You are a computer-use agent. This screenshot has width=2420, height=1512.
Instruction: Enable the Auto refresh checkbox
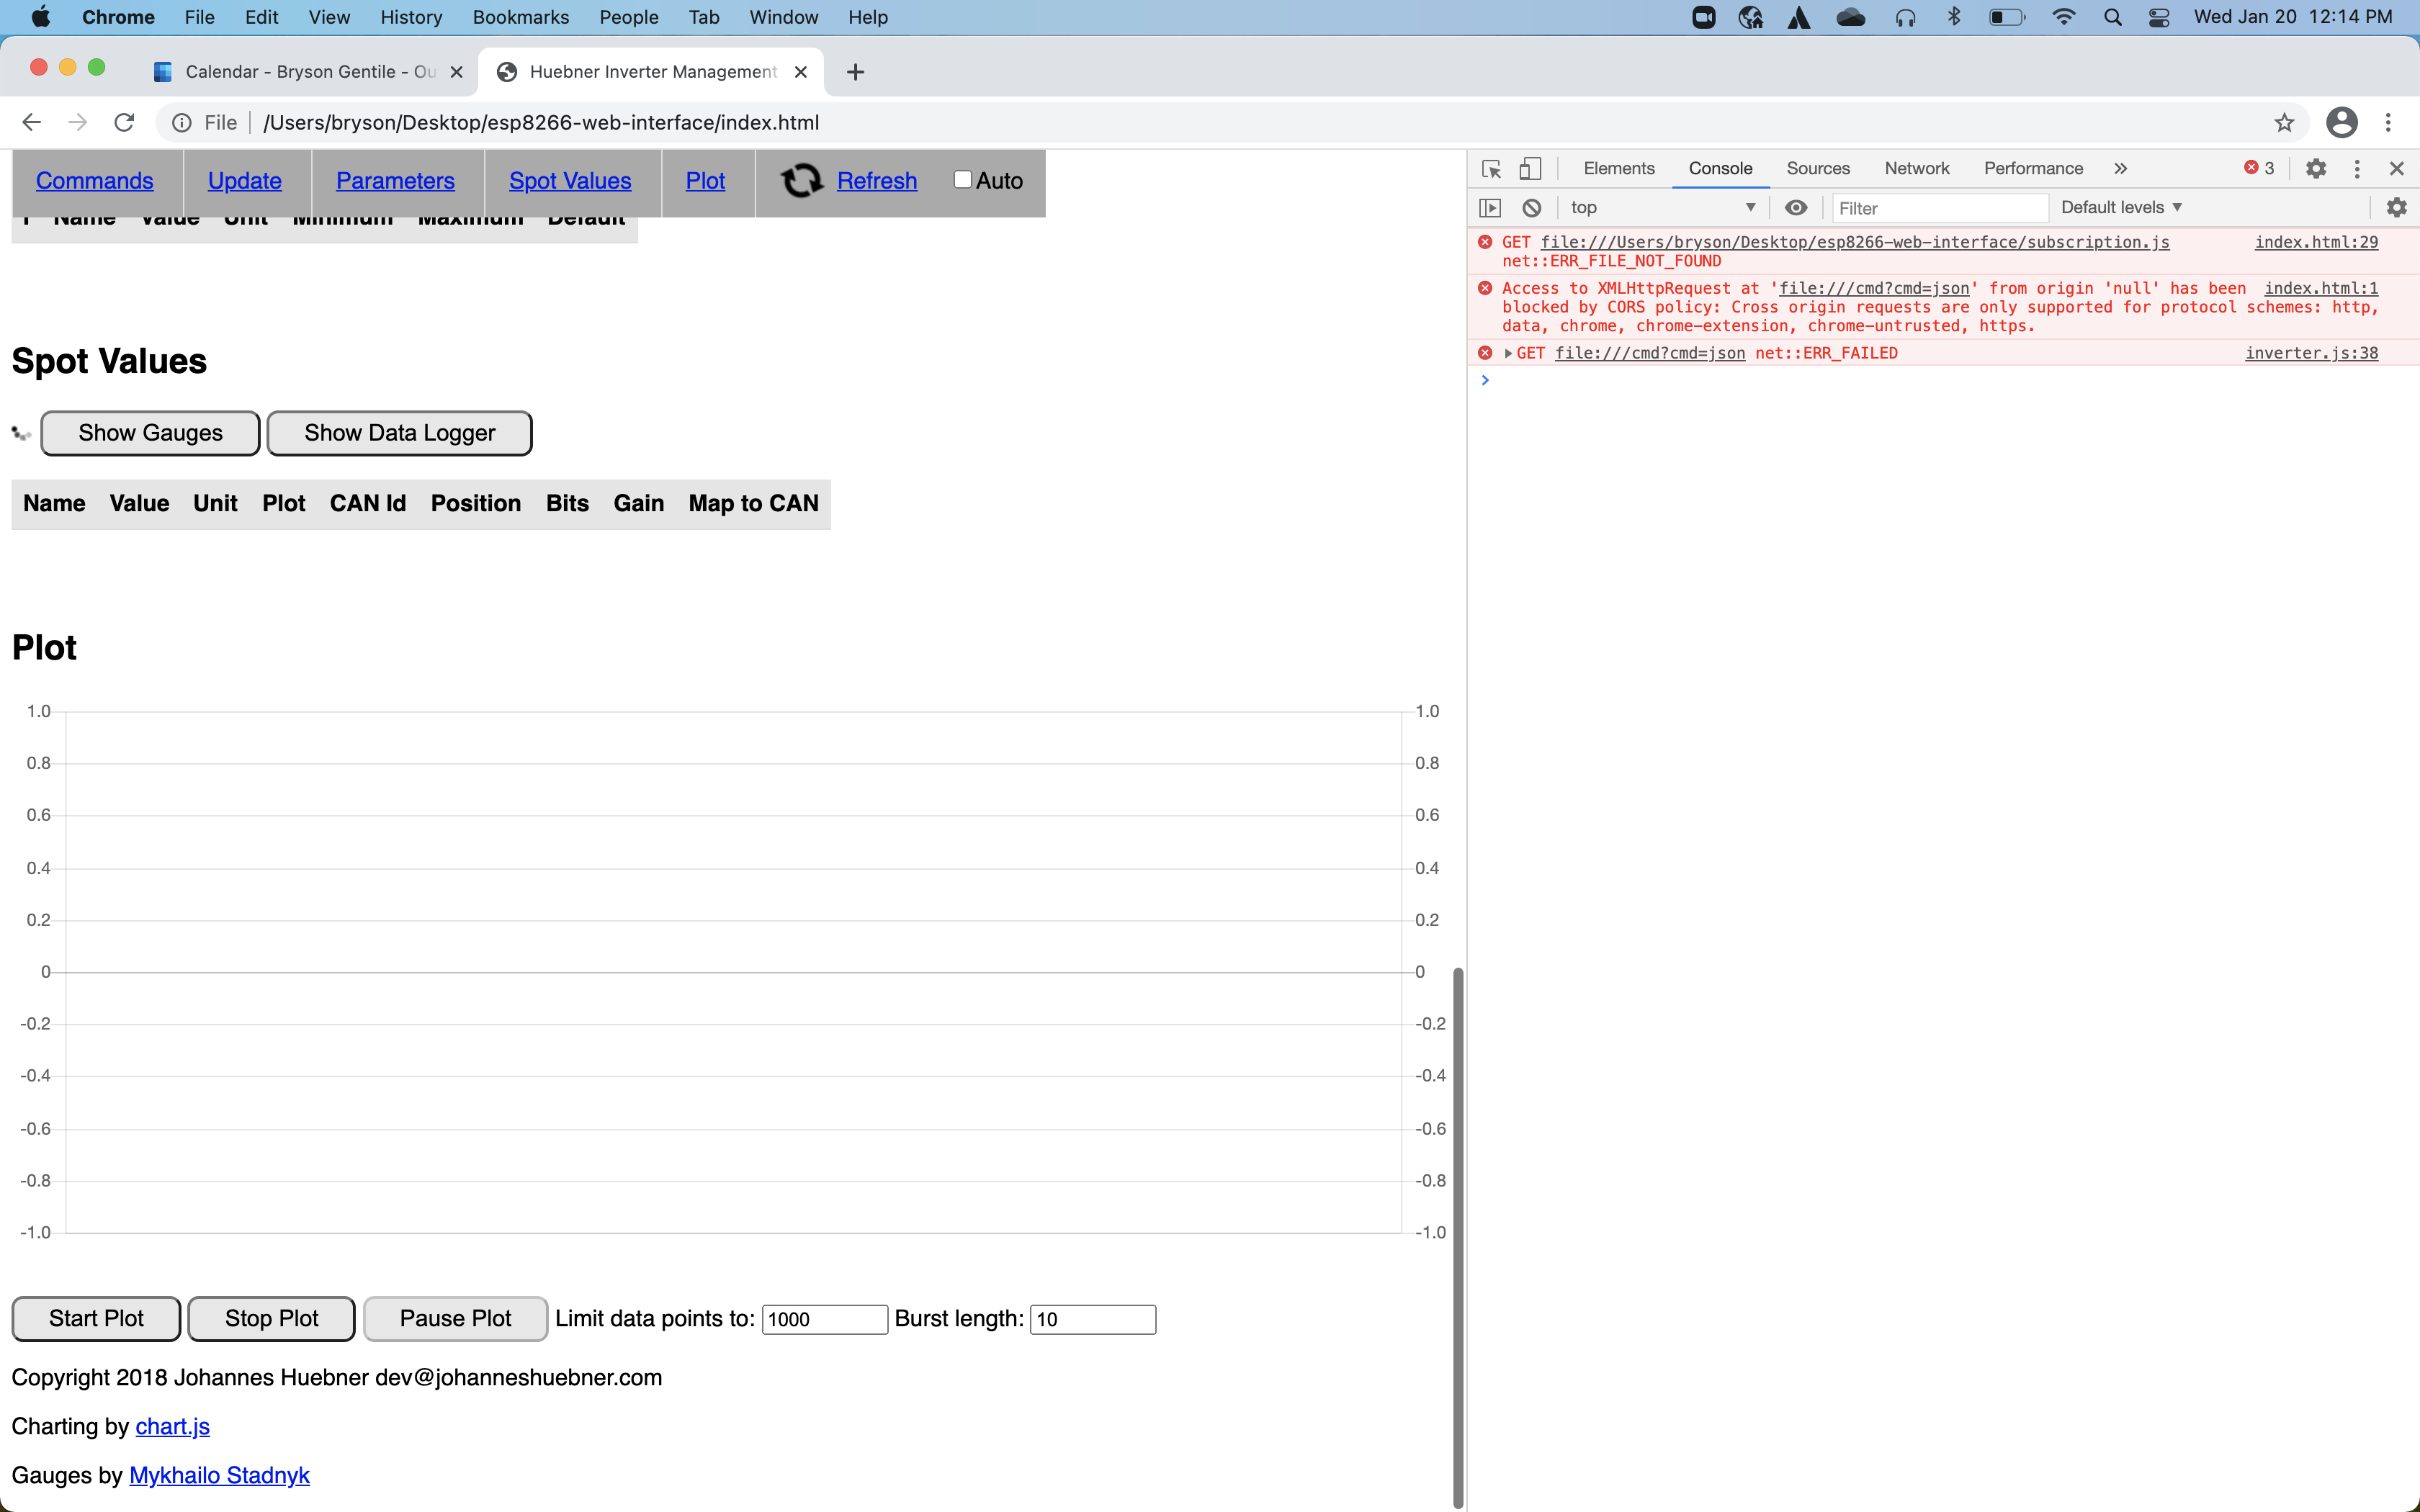click(x=962, y=180)
